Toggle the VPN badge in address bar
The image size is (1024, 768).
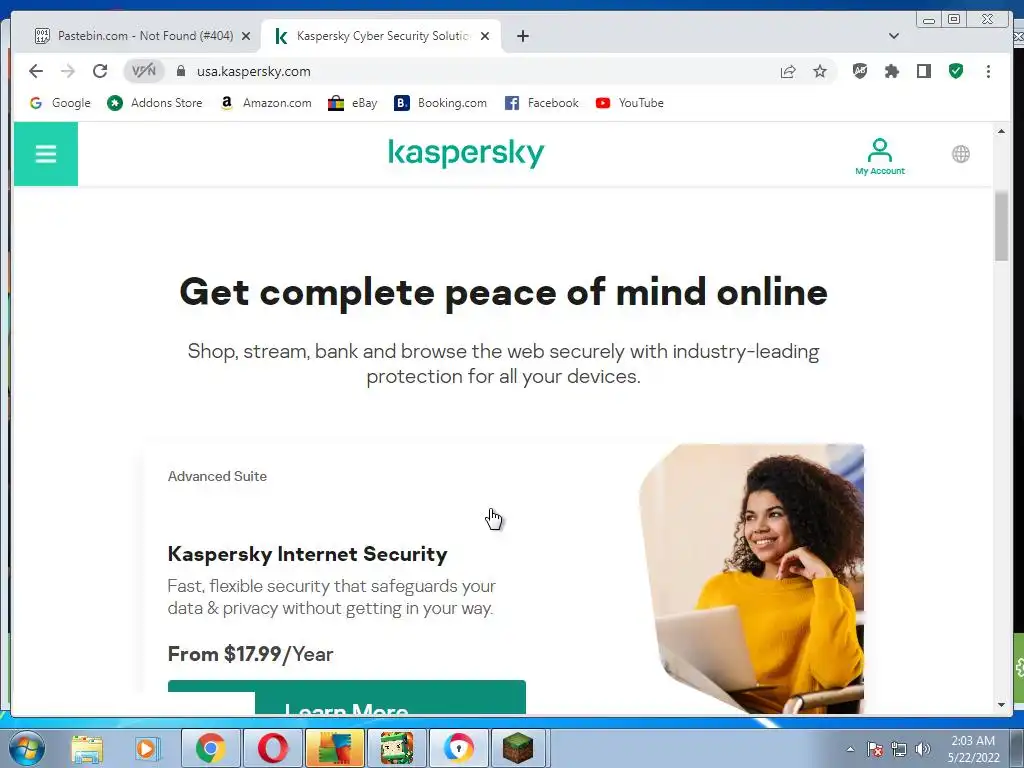pyautogui.click(x=144, y=71)
